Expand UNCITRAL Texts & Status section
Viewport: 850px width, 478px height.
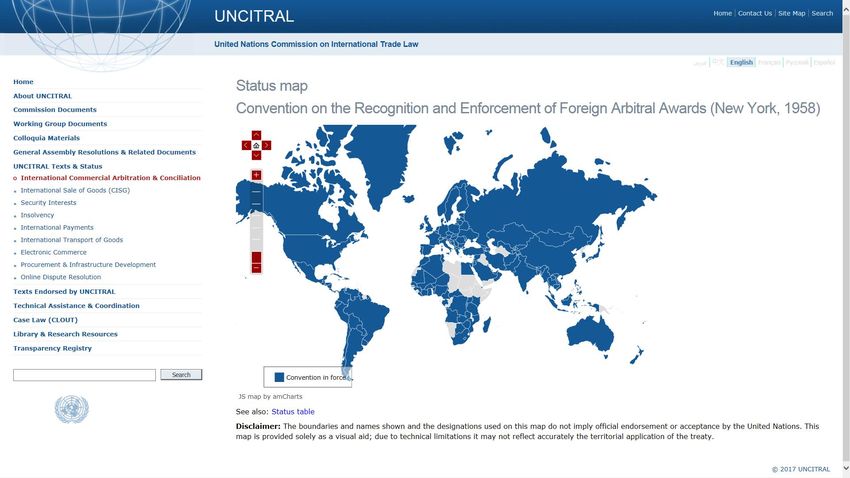[57, 166]
